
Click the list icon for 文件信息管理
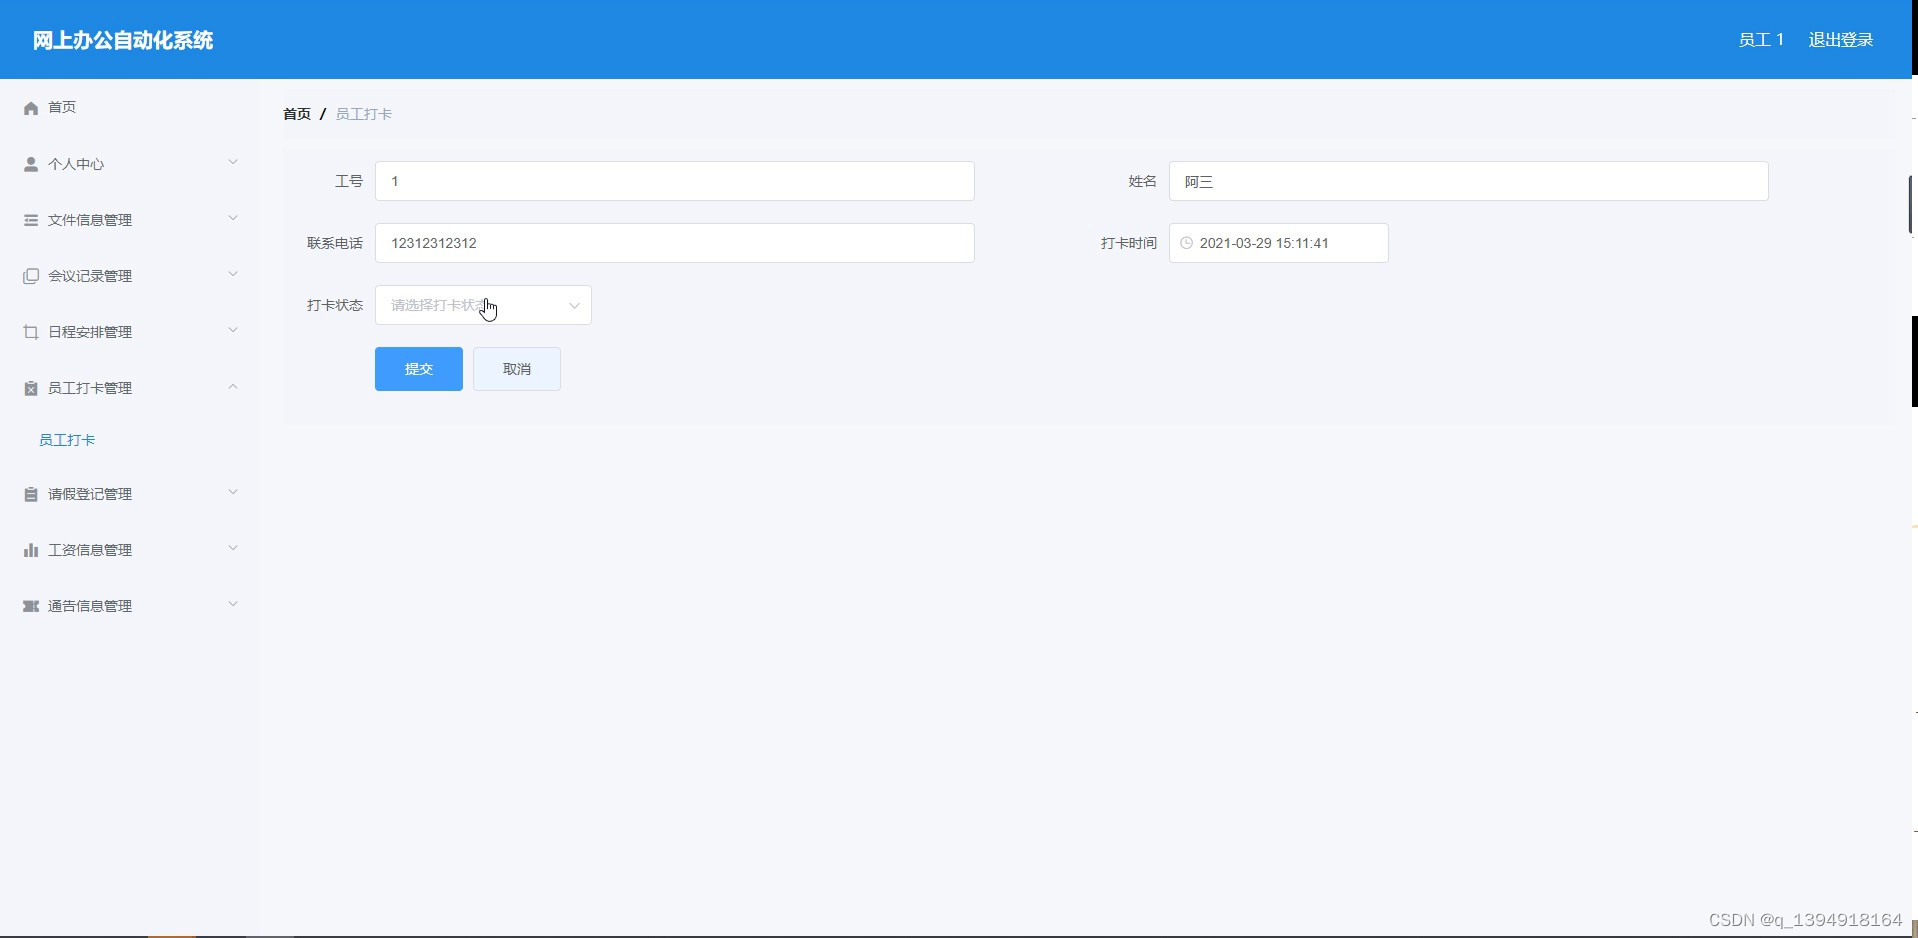pyautogui.click(x=31, y=220)
